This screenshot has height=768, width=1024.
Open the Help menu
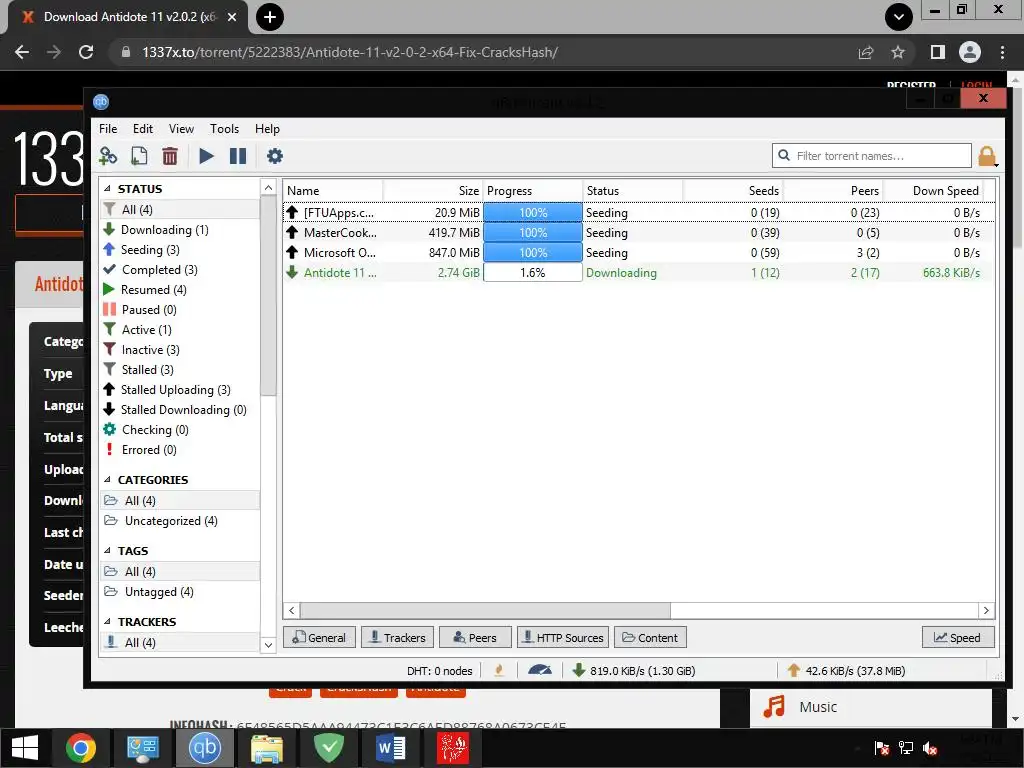pyautogui.click(x=267, y=129)
